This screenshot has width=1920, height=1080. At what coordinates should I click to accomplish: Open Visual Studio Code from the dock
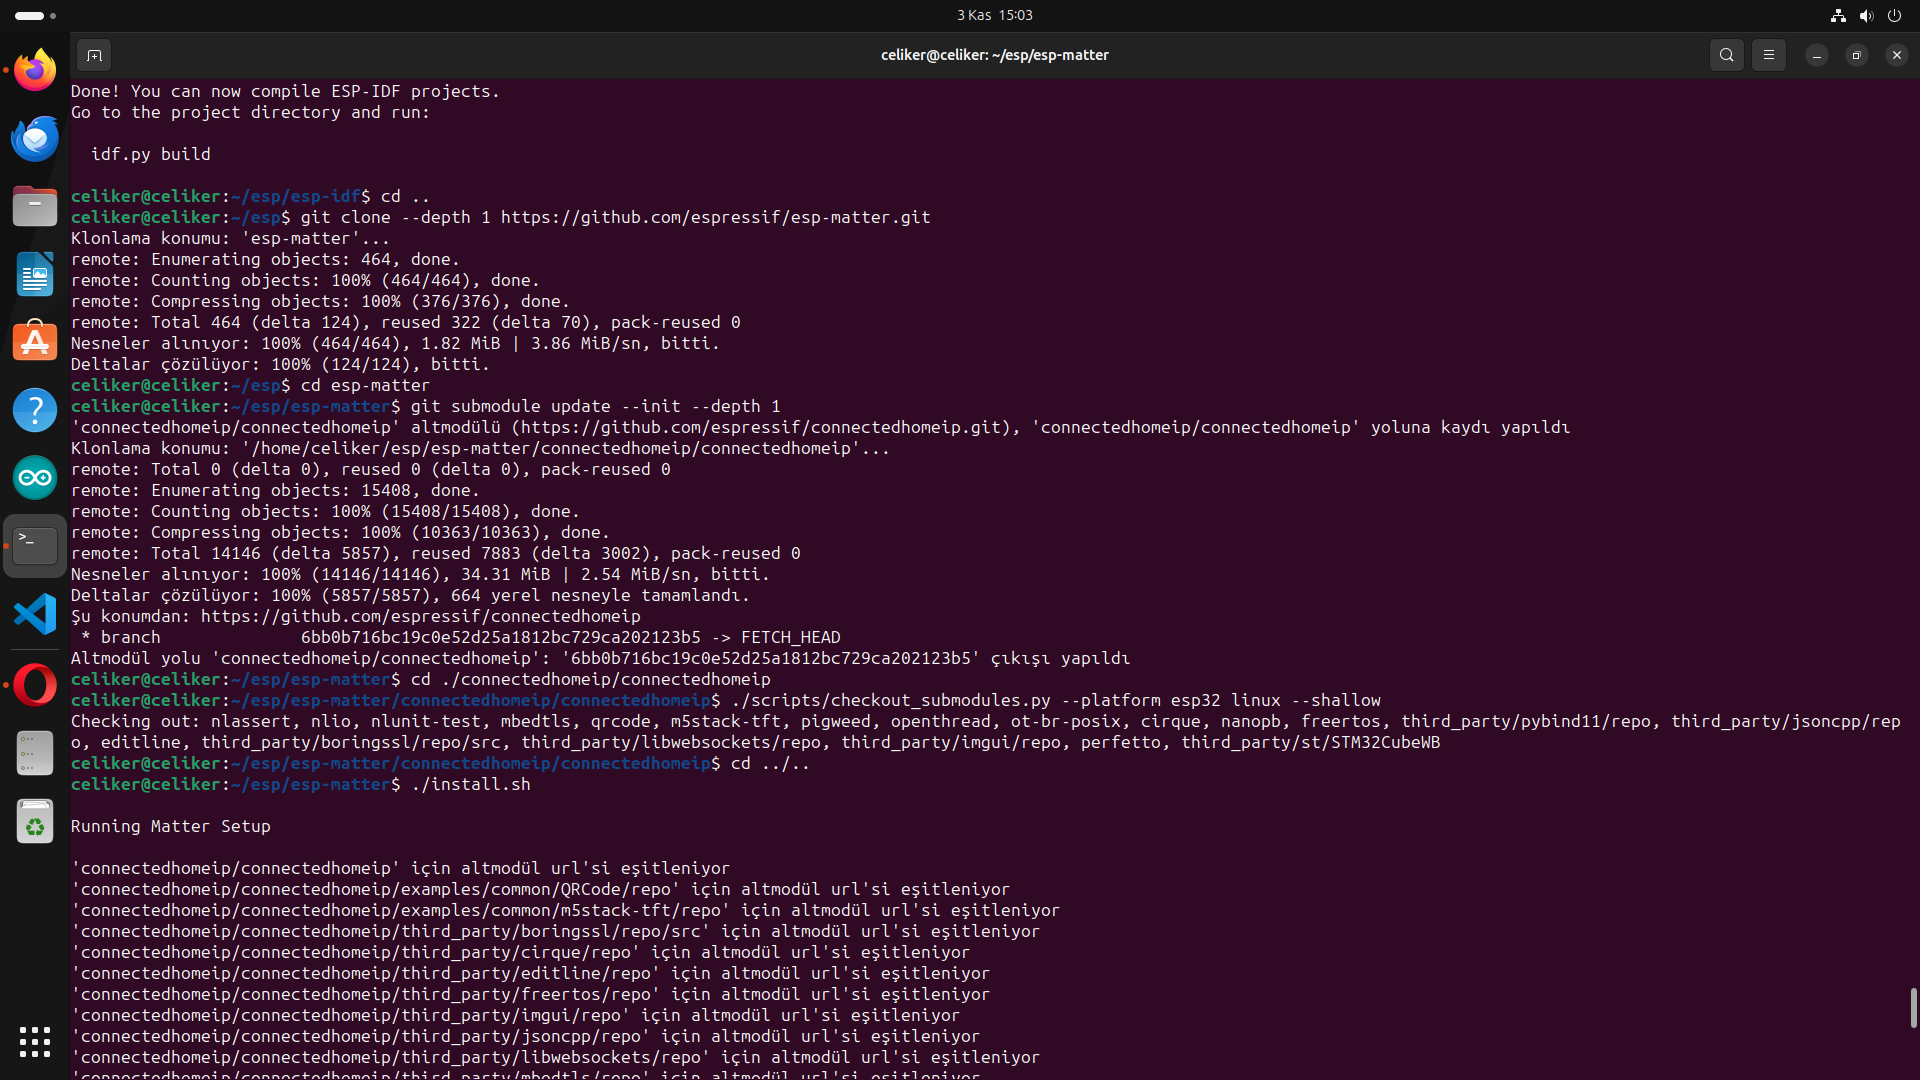(x=35, y=614)
